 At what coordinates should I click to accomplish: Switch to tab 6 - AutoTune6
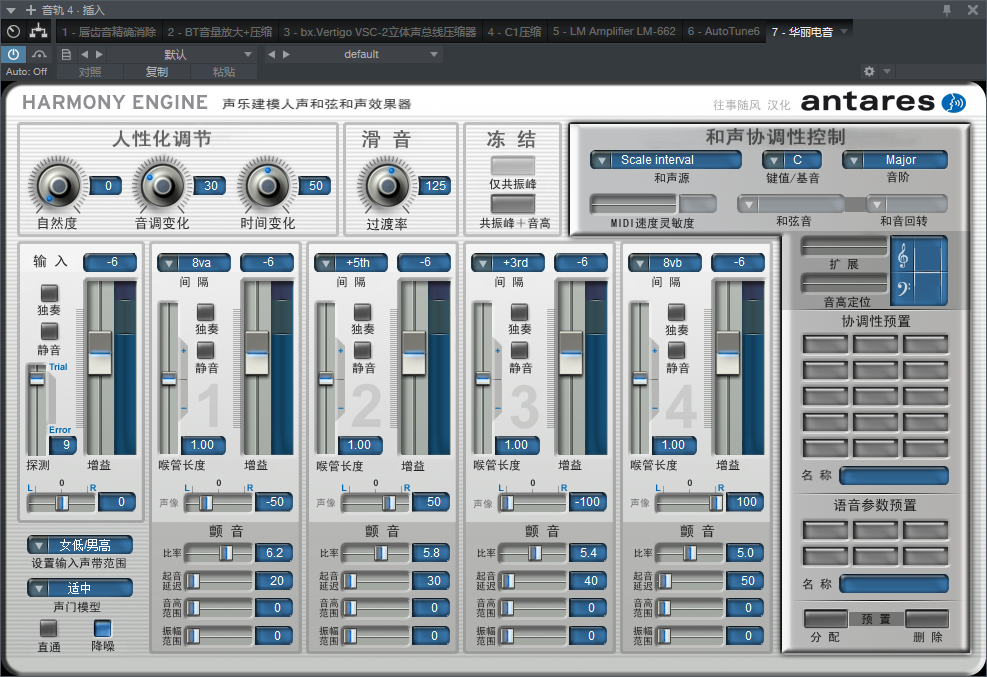click(x=723, y=31)
